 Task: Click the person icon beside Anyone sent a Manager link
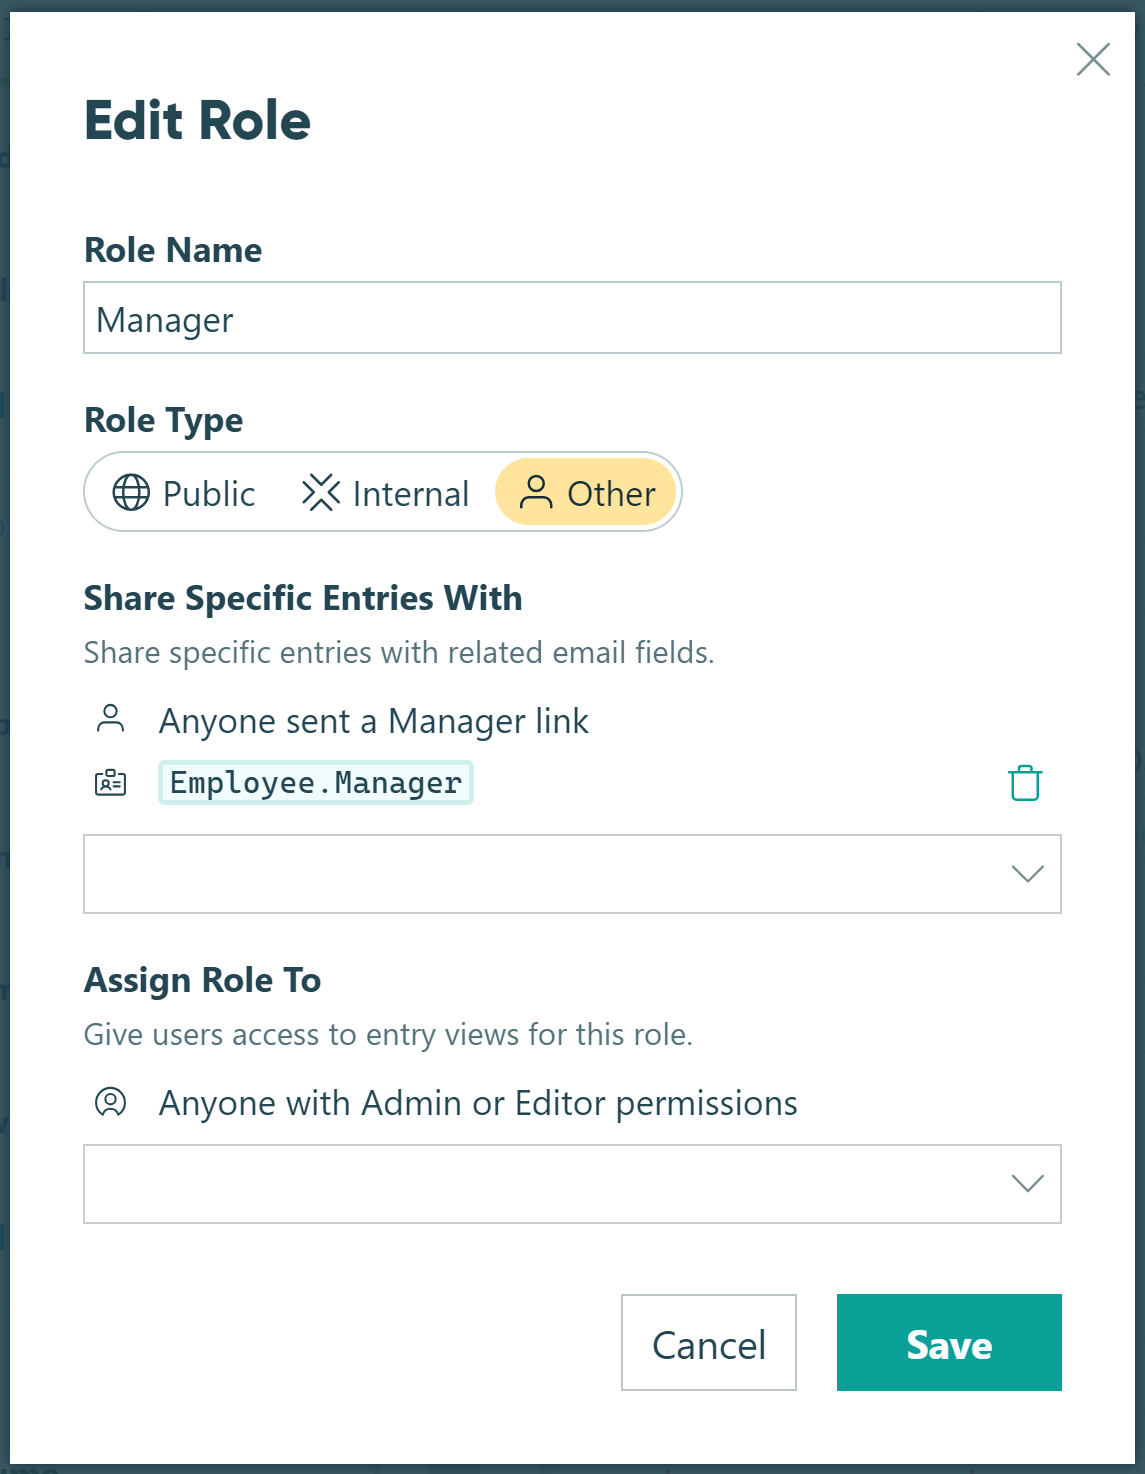(x=112, y=719)
